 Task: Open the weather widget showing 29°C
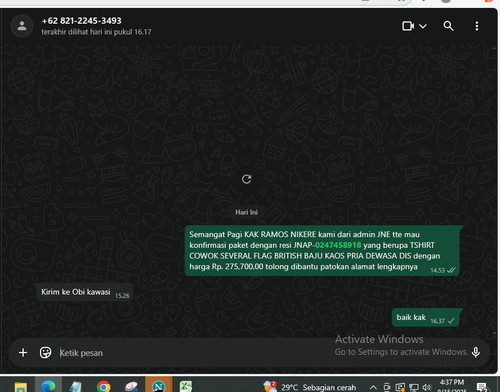pyautogui.click(x=310, y=387)
